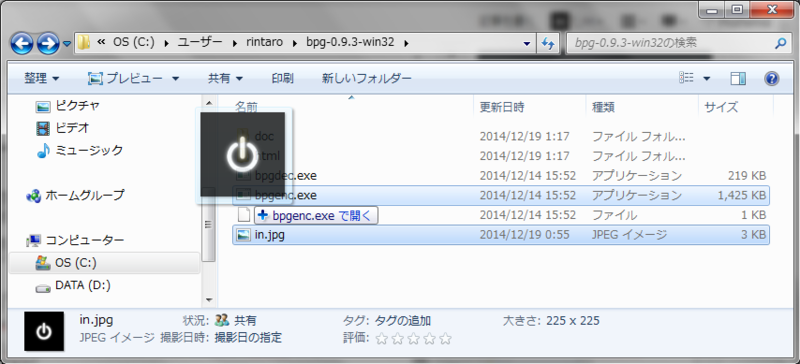Click the 印刷 toolbar button

(x=282, y=79)
